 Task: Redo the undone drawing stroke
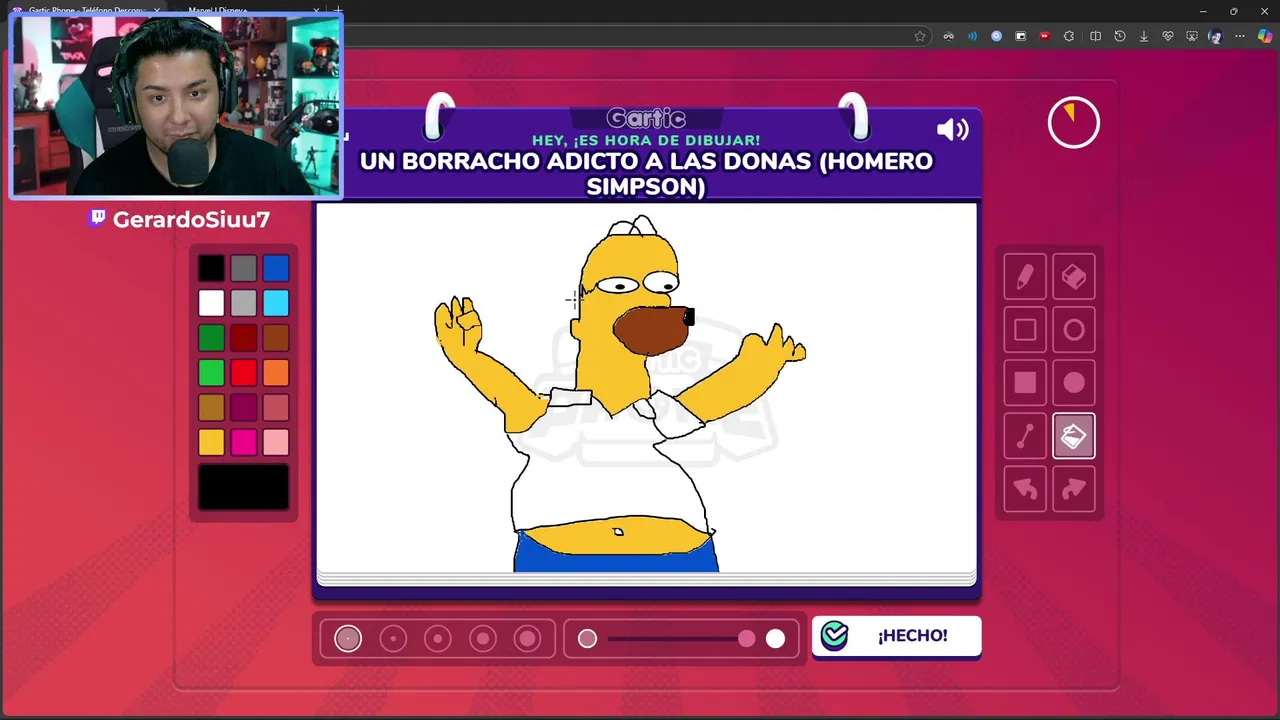1074,489
